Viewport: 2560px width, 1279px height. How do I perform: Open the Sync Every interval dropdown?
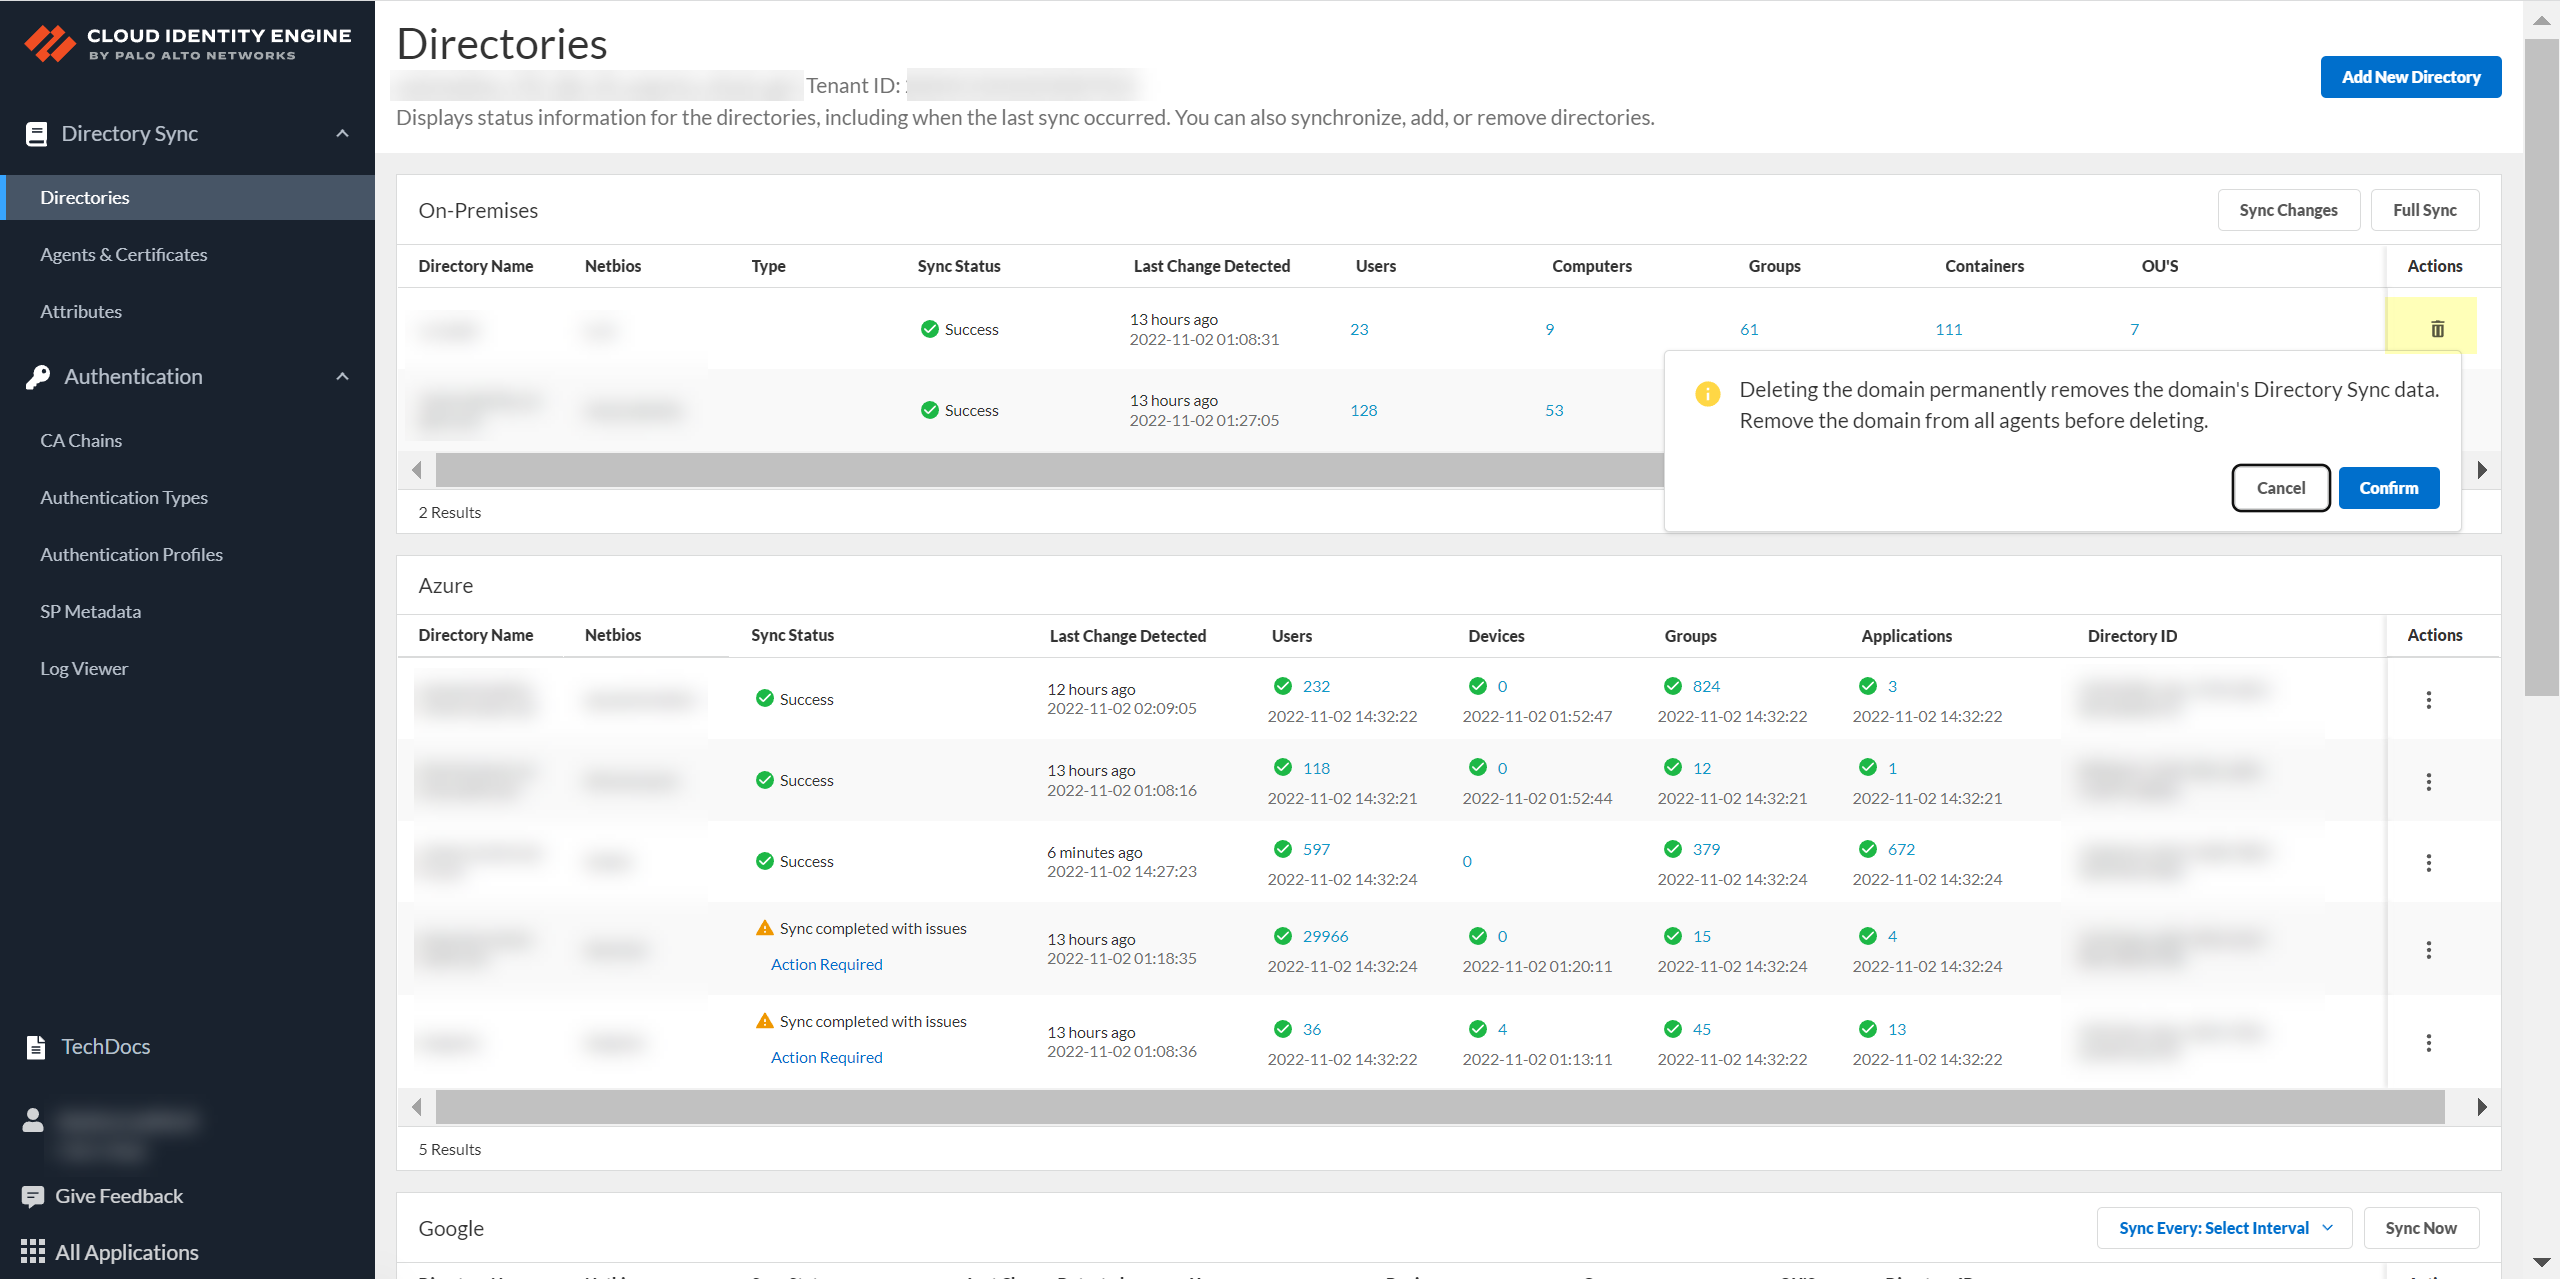(2224, 1228)
